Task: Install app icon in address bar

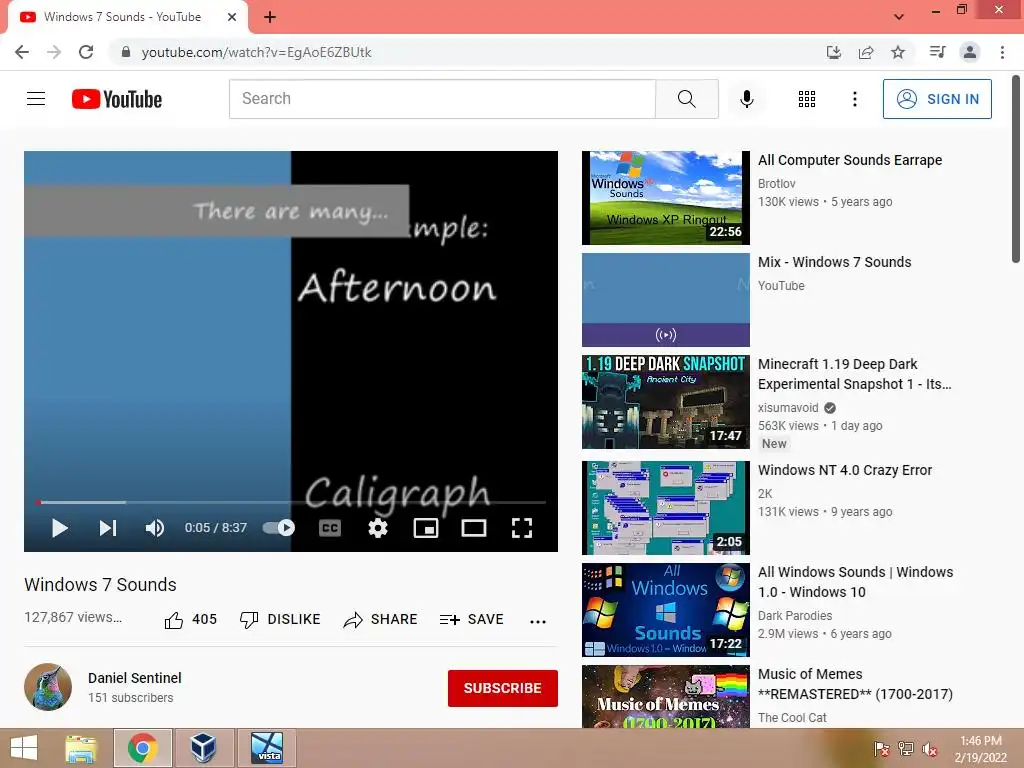Action: 833,52
